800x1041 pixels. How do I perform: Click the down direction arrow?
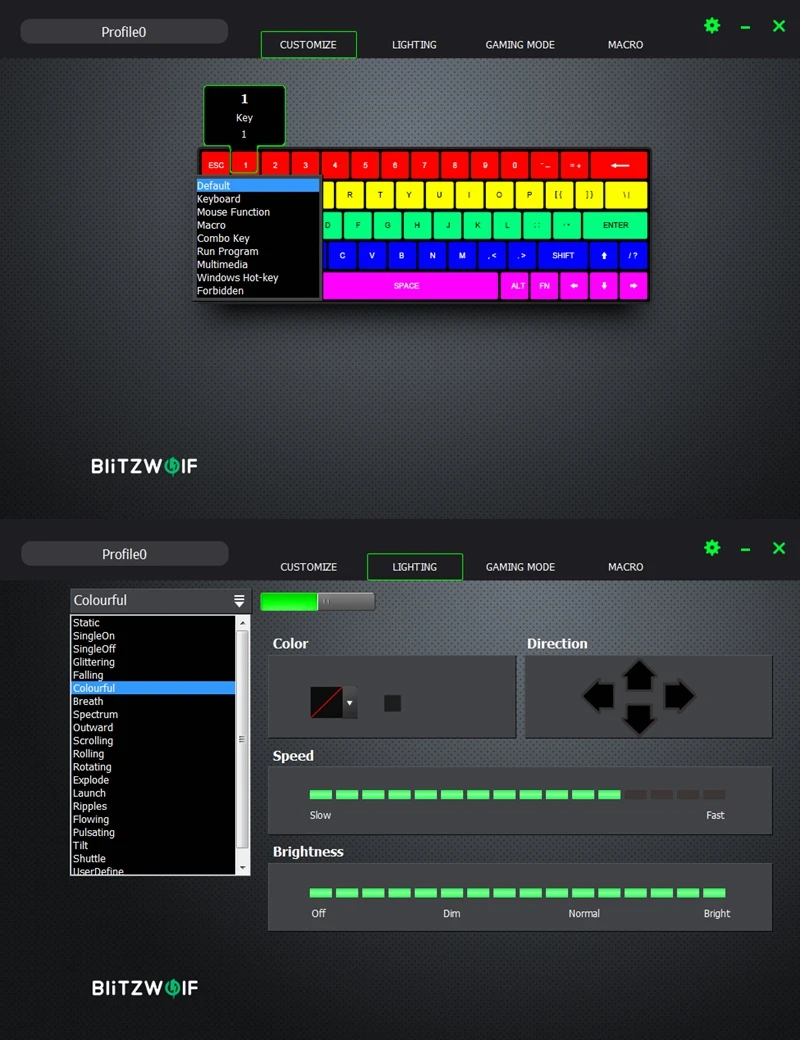click(x=639, y=719)
